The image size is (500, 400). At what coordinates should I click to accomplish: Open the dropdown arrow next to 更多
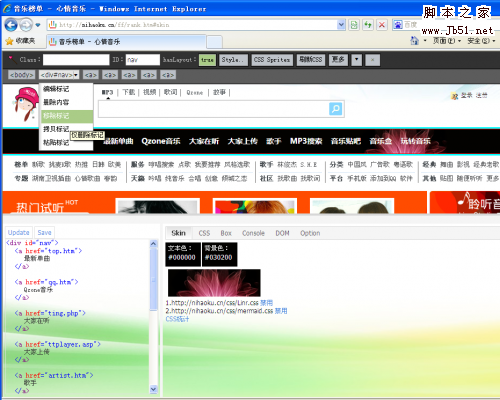click(357, 60)
